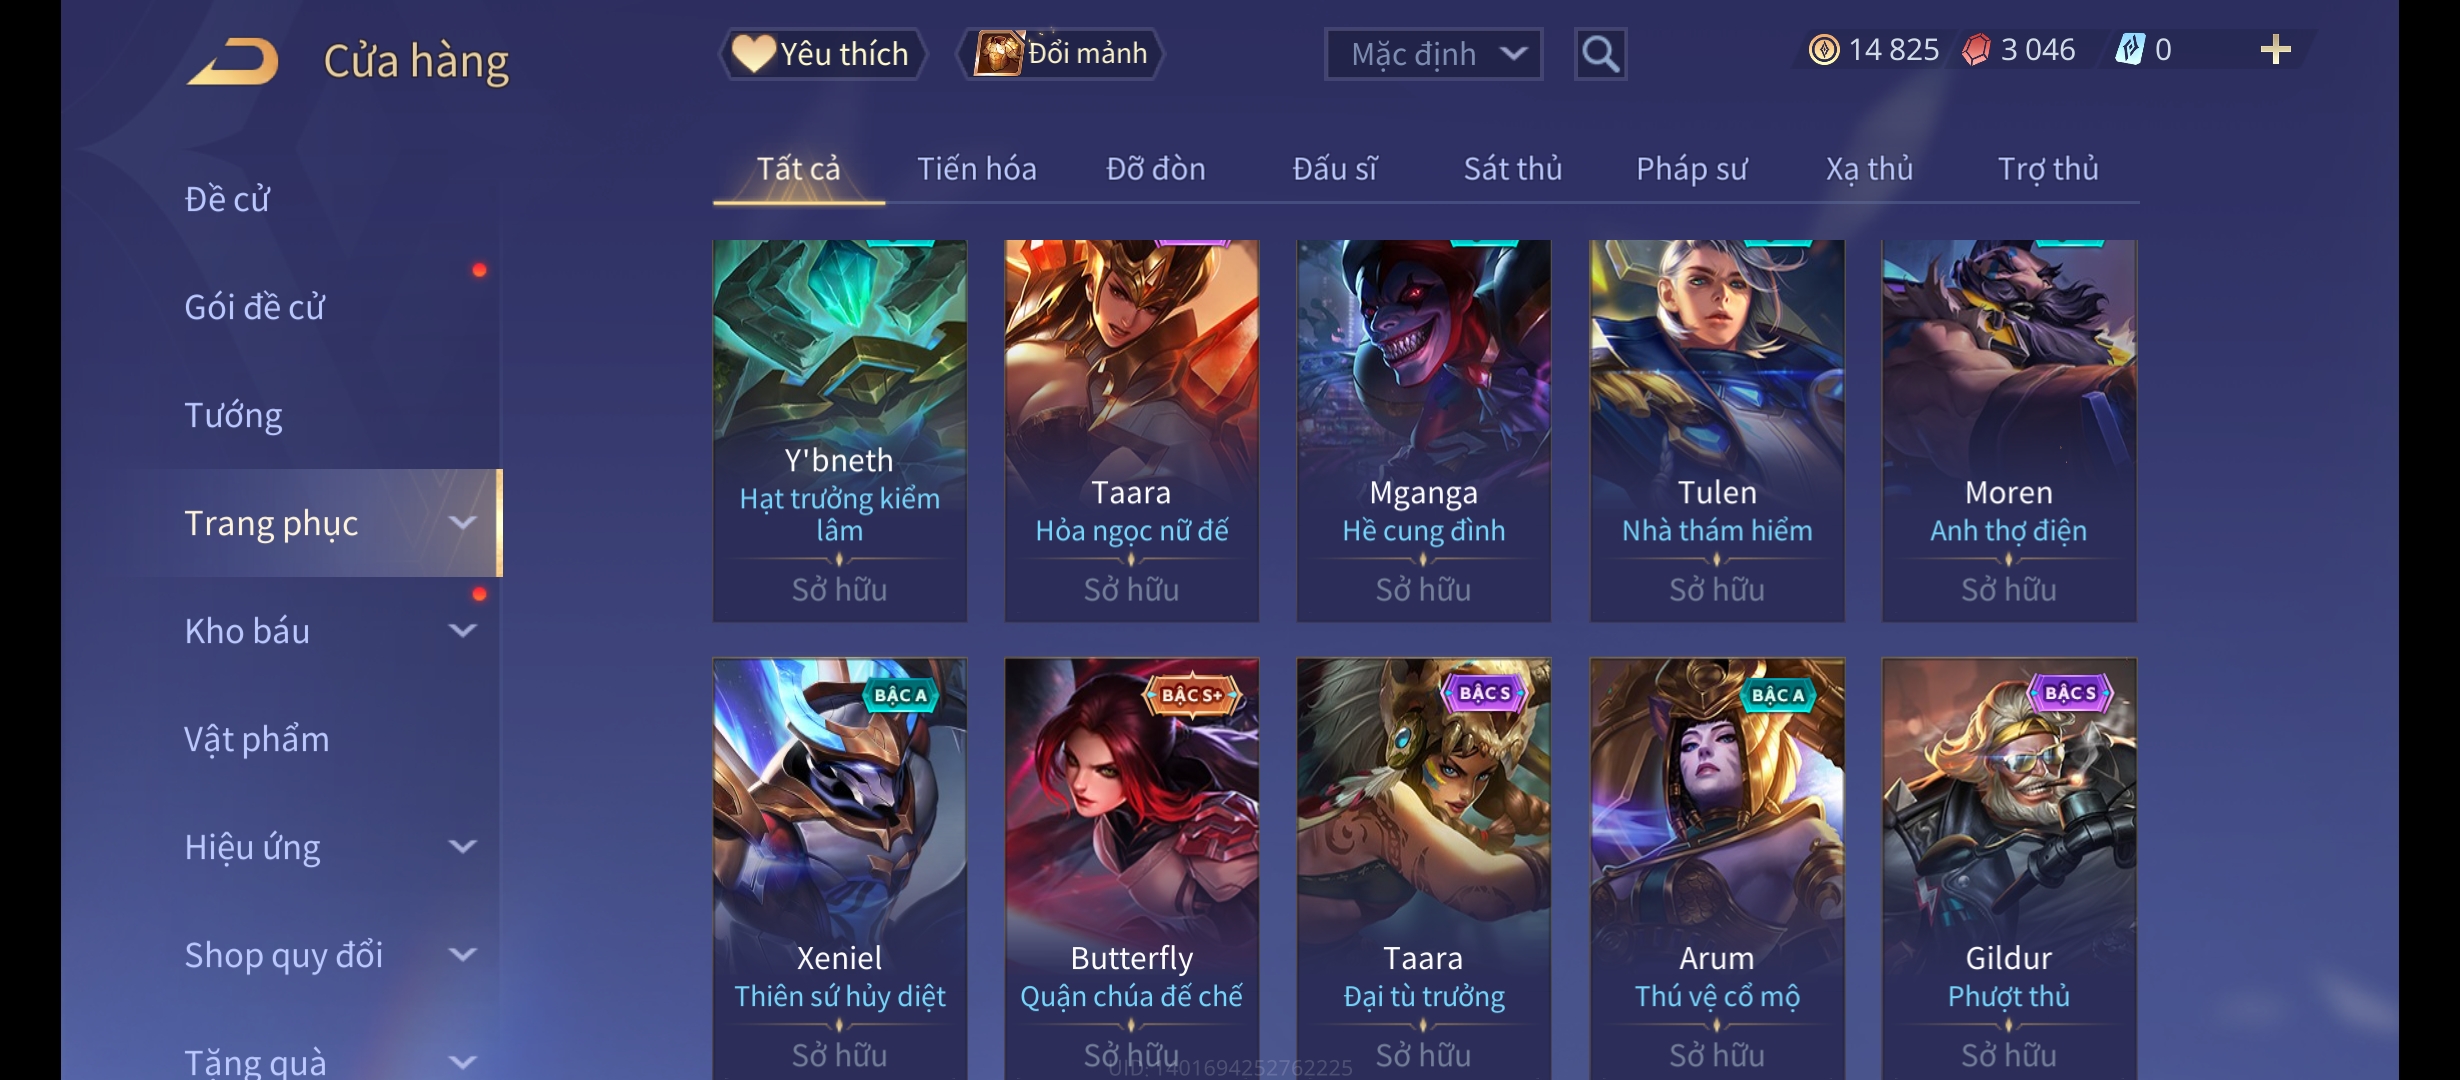The height and width of the screenshot is (1080, 2460).
Task: Open the search magnifier icon
Action: click(1600, 53)
